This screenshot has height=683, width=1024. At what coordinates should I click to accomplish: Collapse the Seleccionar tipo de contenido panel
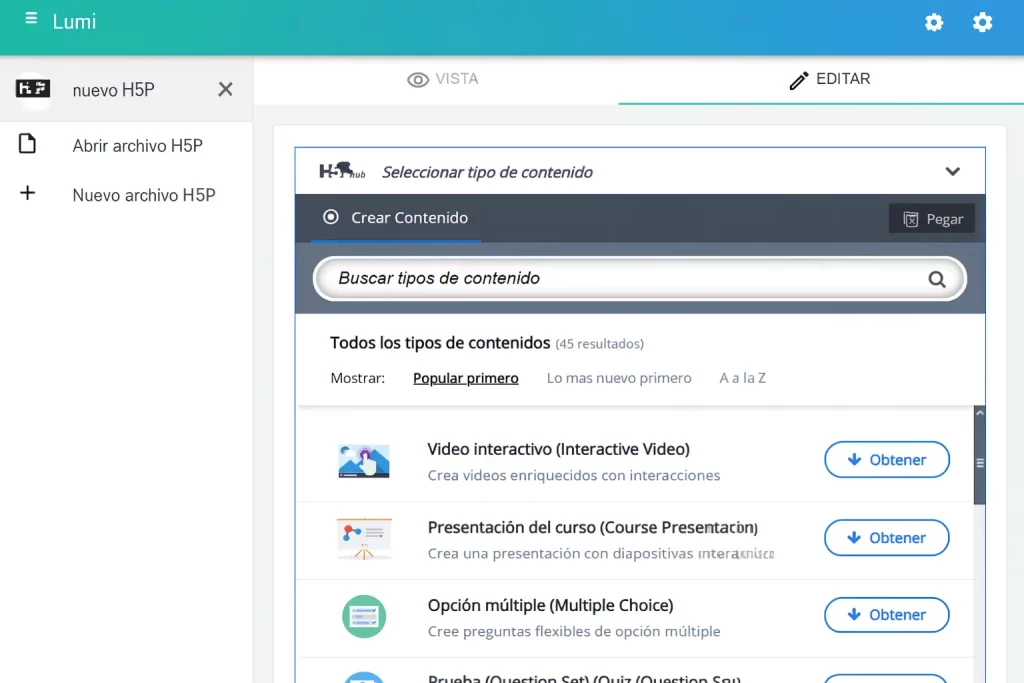tap(952, 170)
